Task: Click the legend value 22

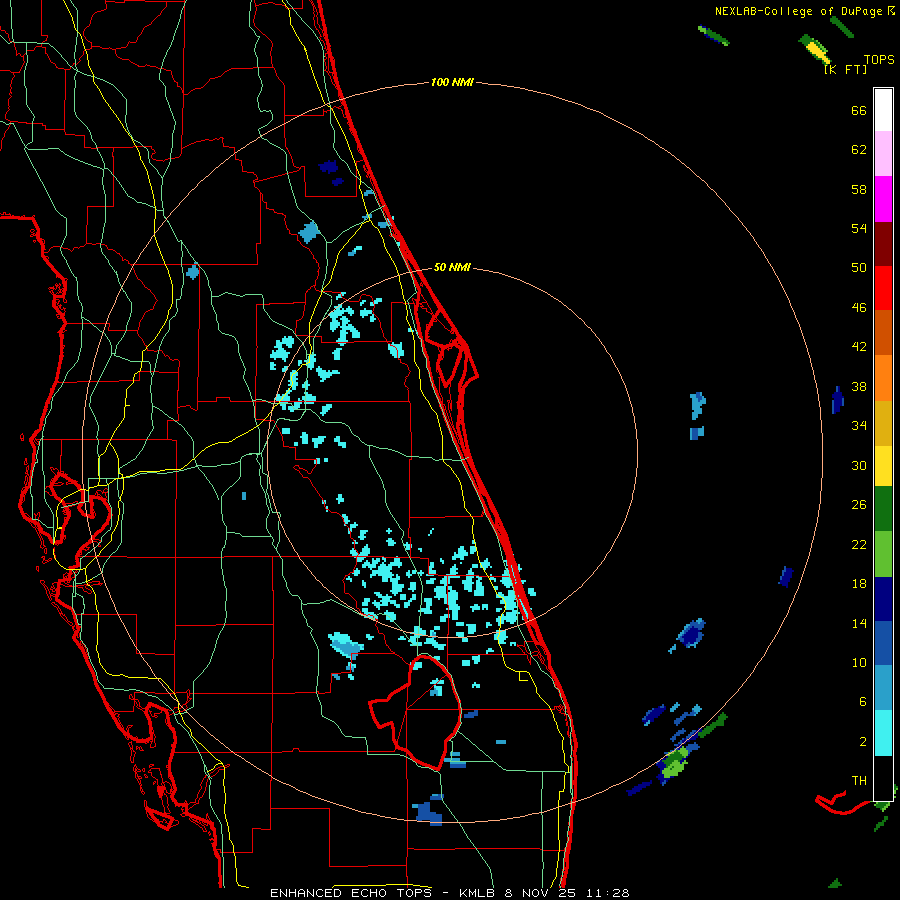Action: (859, 544)
